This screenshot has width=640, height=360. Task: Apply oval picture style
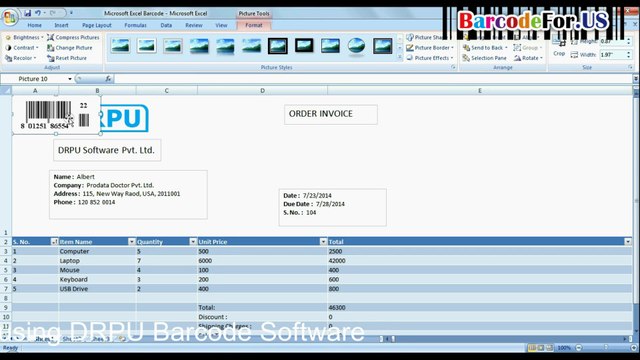click(x=356, y=46)
